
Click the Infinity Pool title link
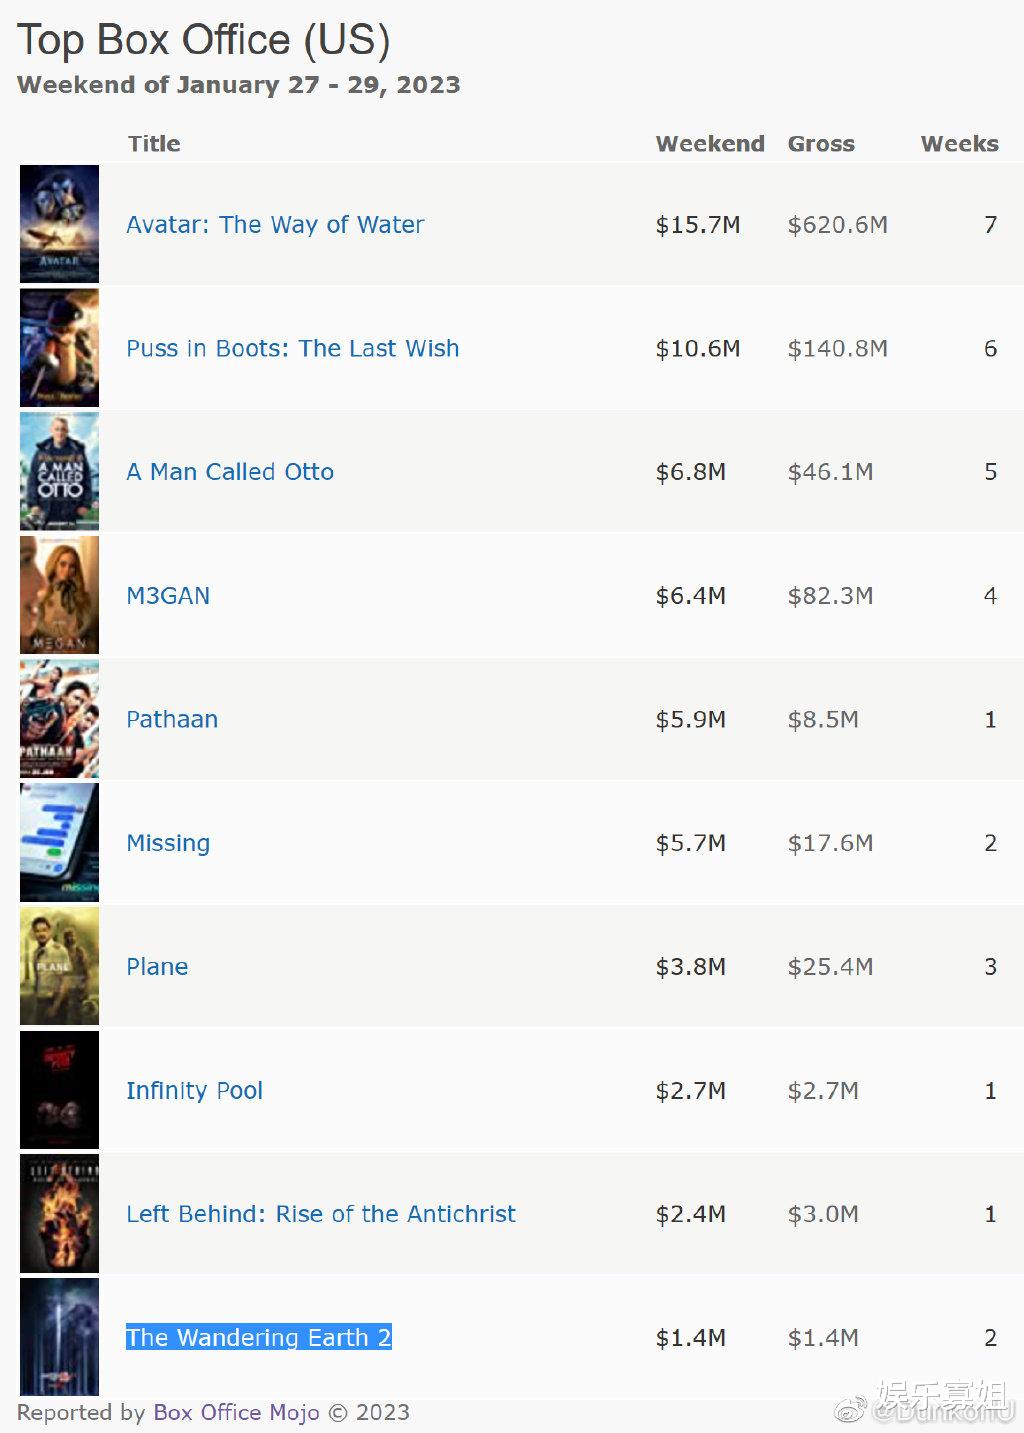pyautogui.click(x=194, y=1091)
